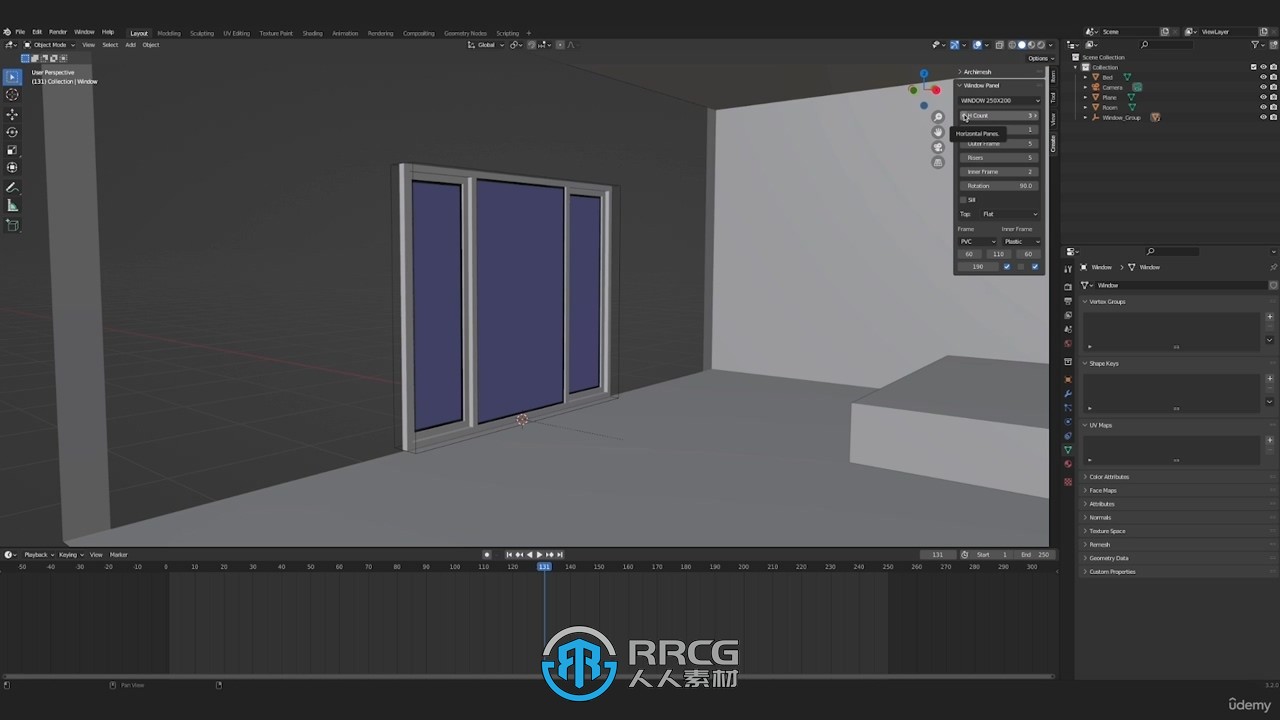Click the viewport zoom magnifier gizmo

click(x=938, y=118)
